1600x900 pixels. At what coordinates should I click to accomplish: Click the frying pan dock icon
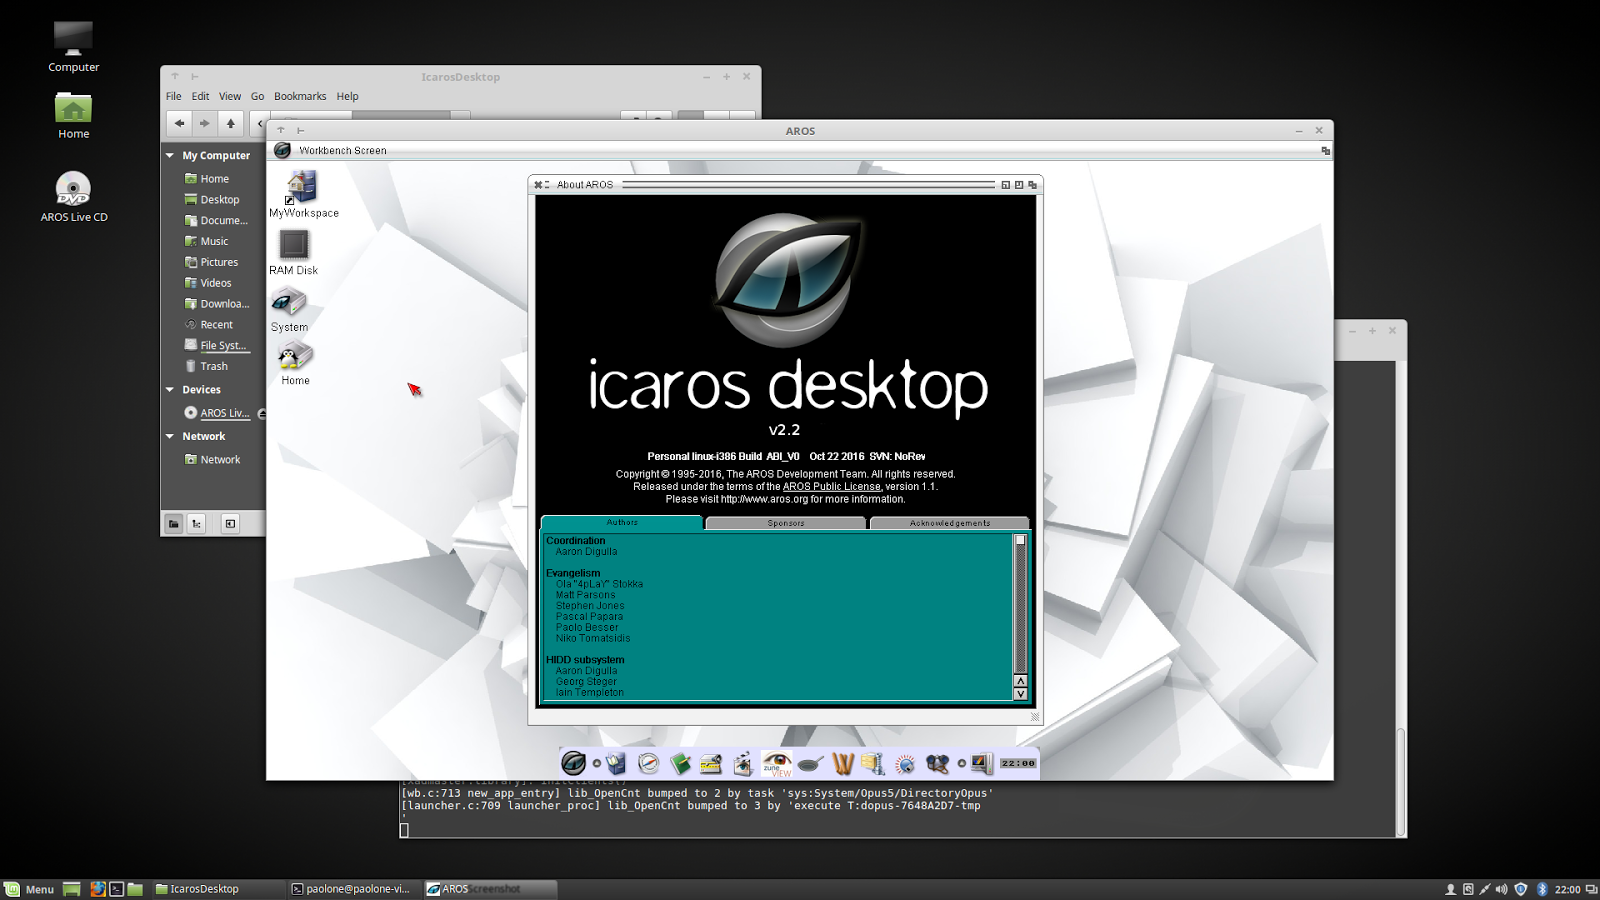810,765
